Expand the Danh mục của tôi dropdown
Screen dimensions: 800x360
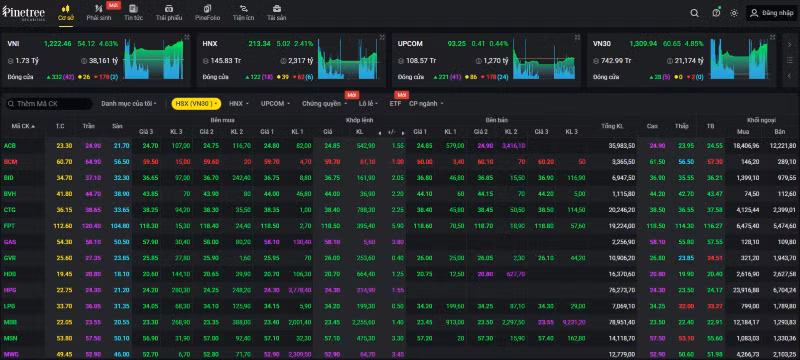pos(129,104)
